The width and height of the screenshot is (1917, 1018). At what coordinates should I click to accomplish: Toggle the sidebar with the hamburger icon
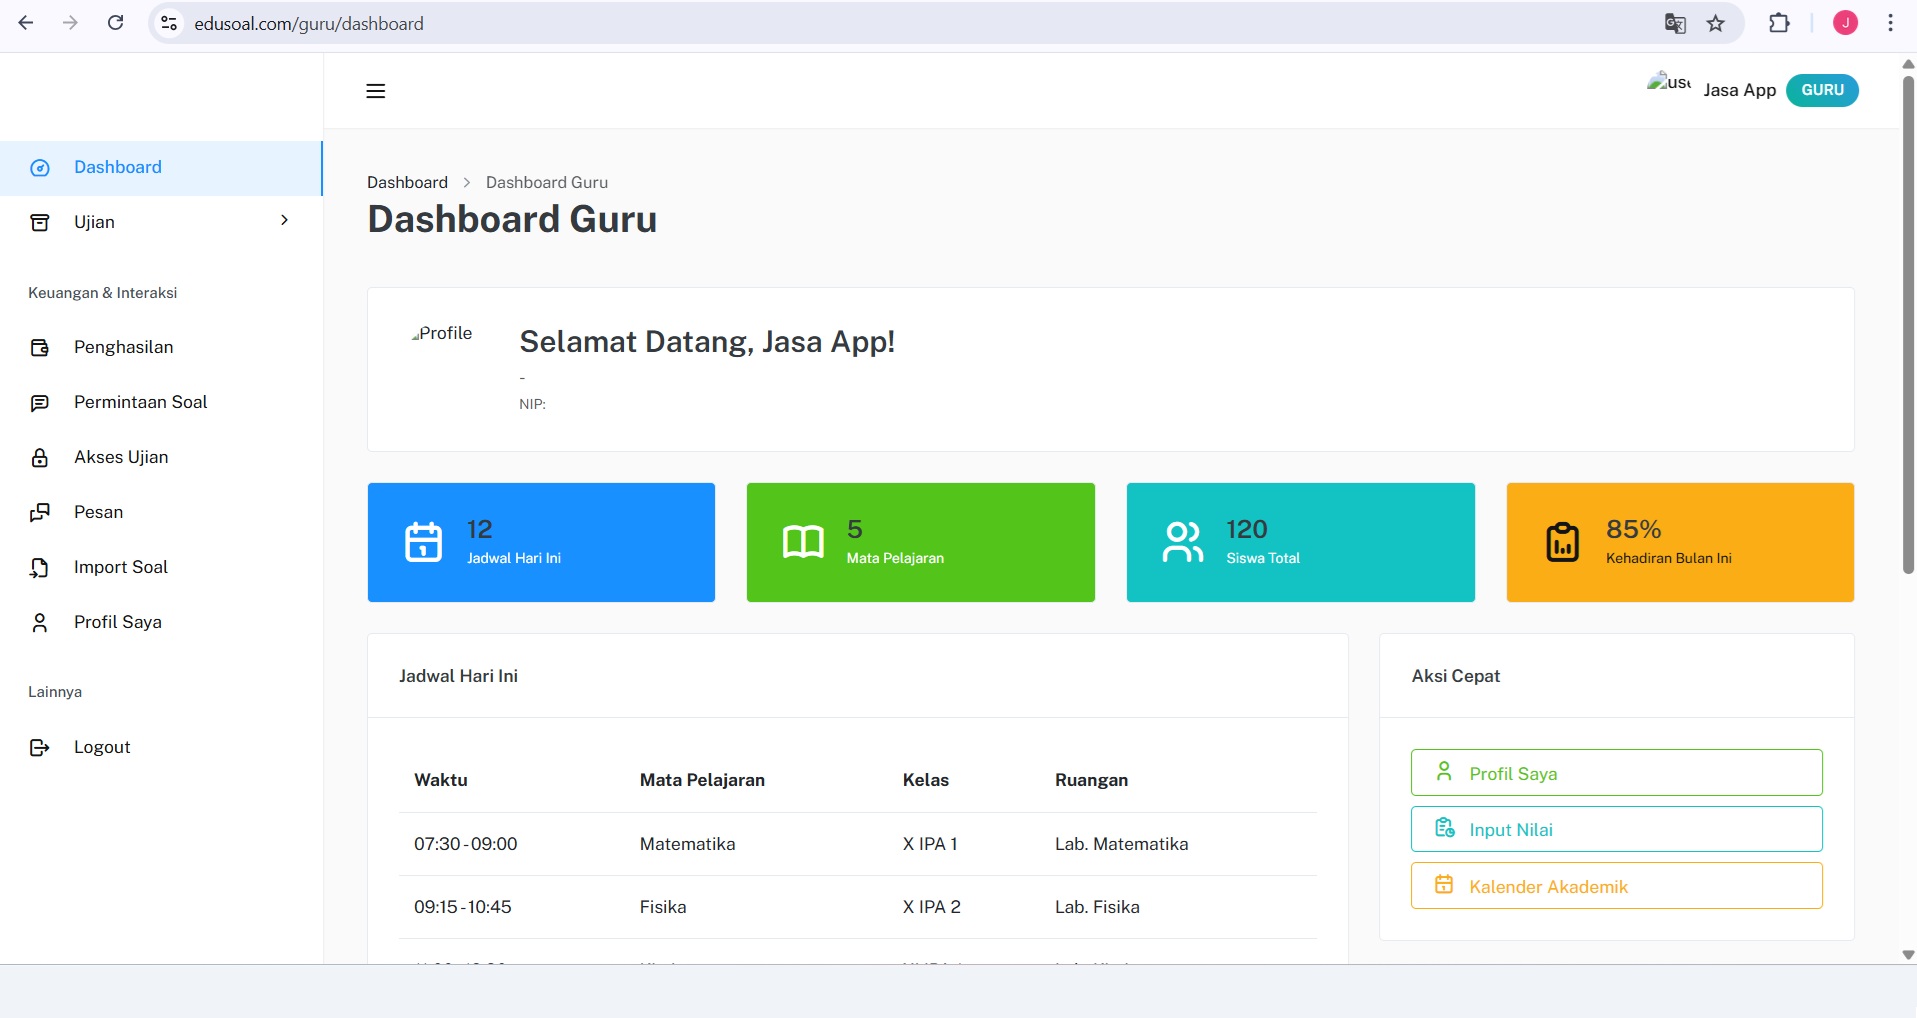pos(375,91)
